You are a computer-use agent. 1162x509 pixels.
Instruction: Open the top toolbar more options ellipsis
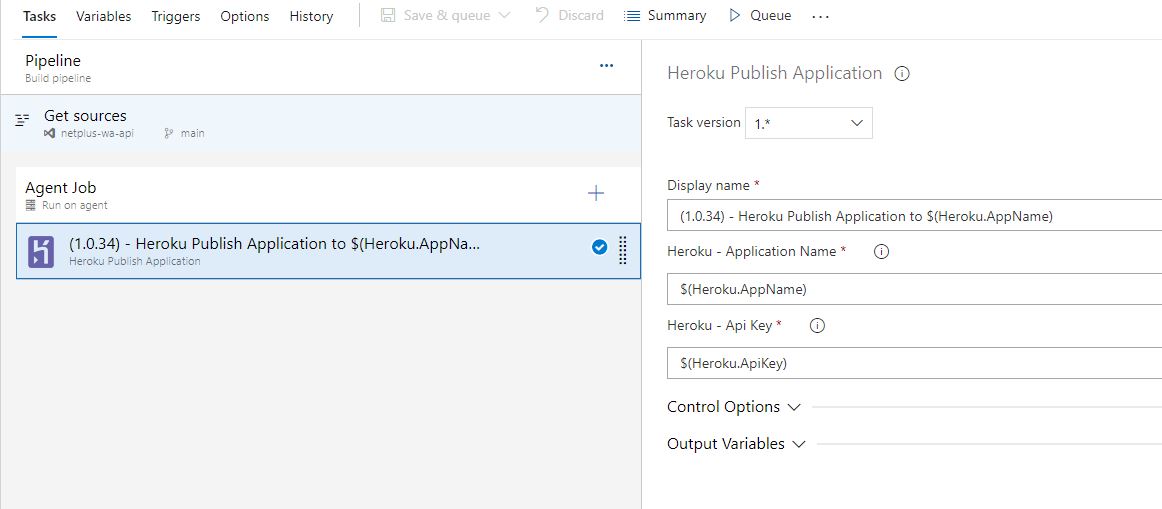pyautogui.click(x=820, y=16)
